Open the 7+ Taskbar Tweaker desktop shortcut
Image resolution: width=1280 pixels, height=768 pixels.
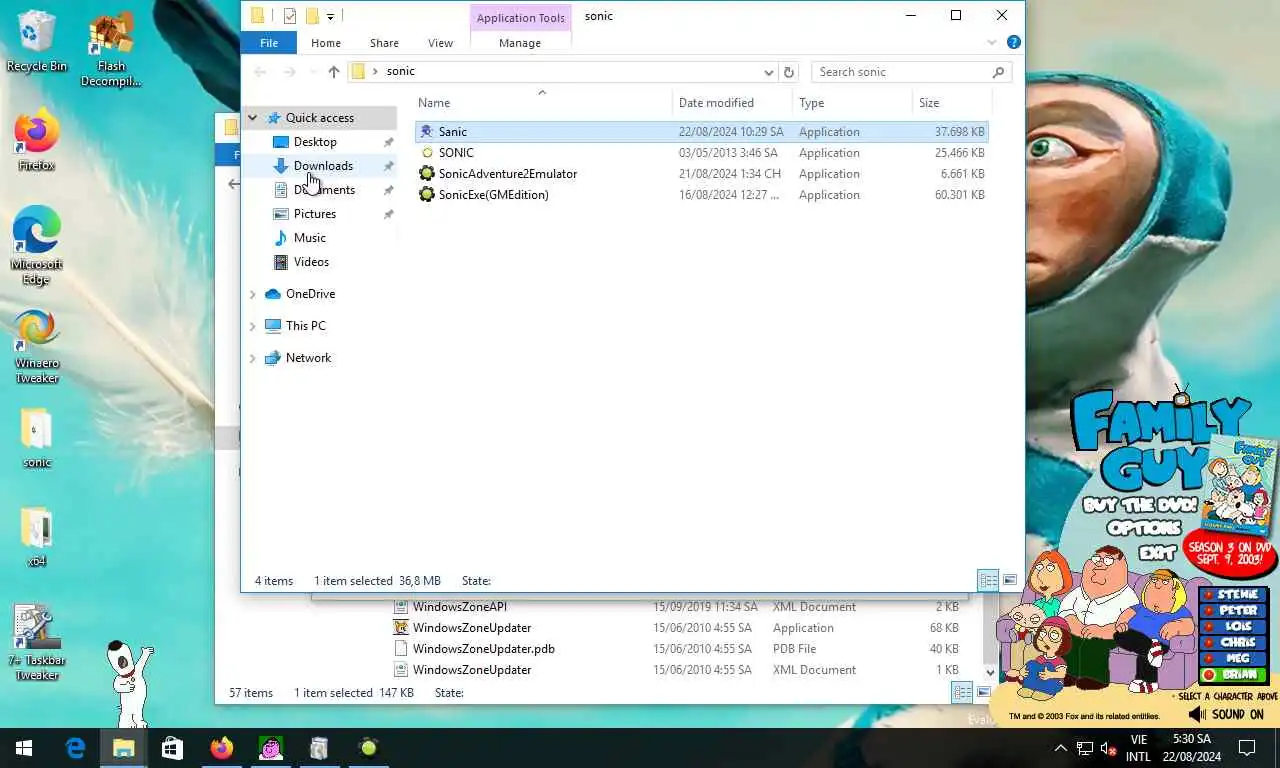point(37,642)
